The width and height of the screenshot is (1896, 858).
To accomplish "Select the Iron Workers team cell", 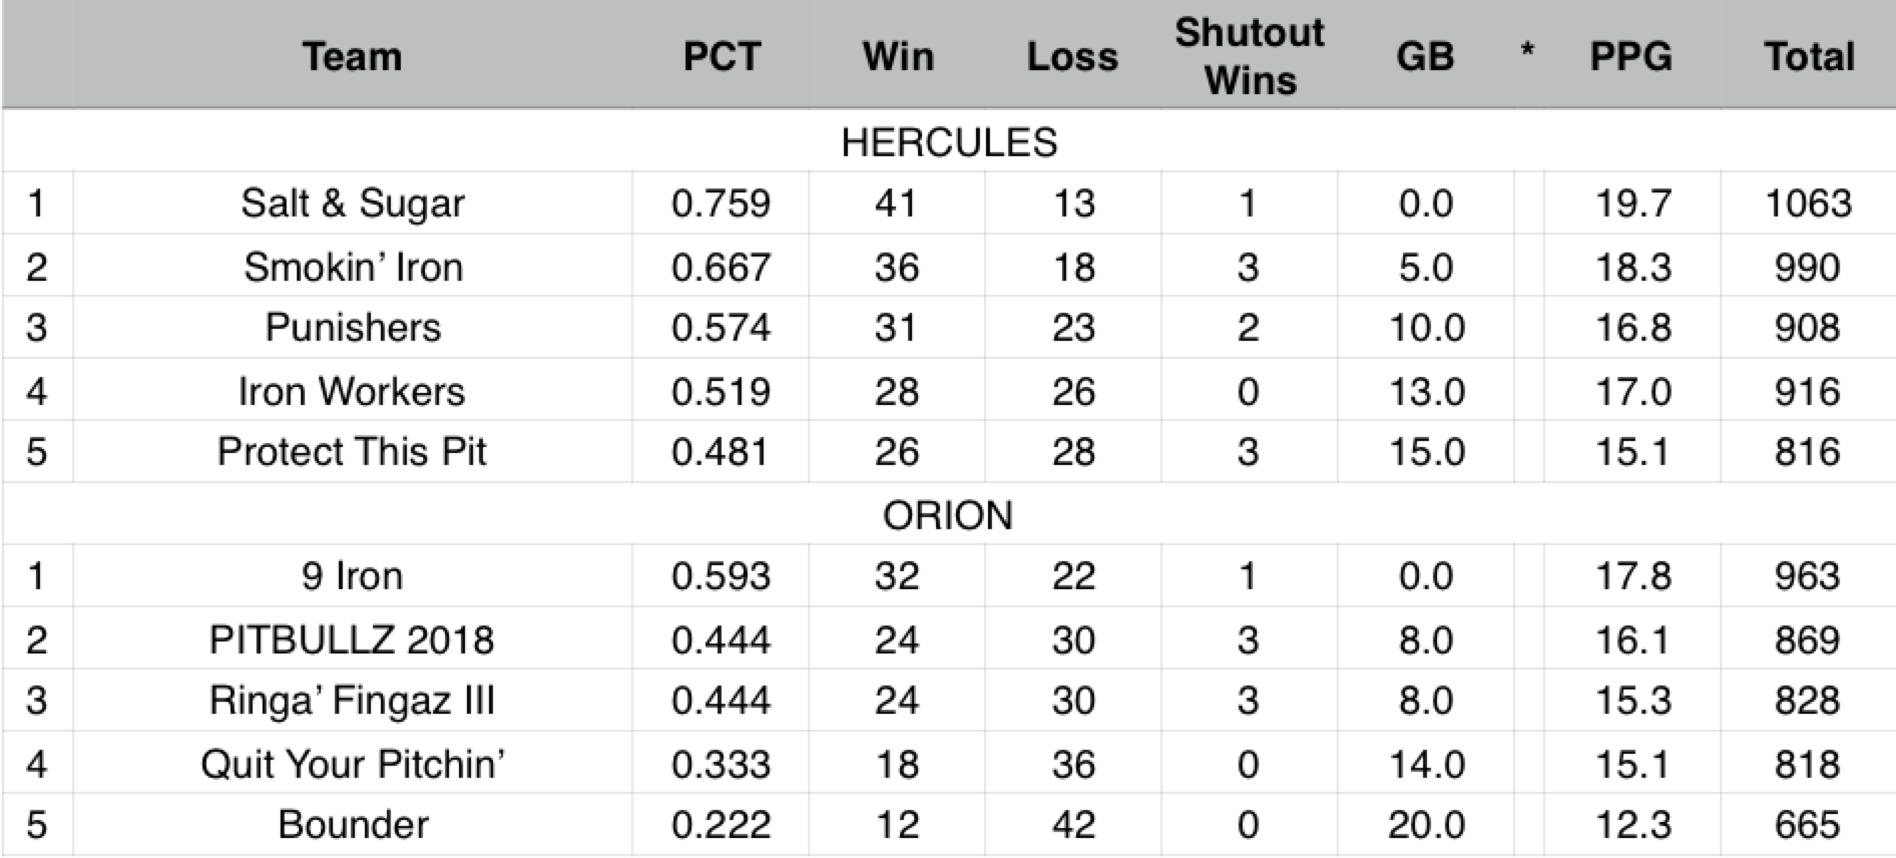I will (x=352, y=391).
